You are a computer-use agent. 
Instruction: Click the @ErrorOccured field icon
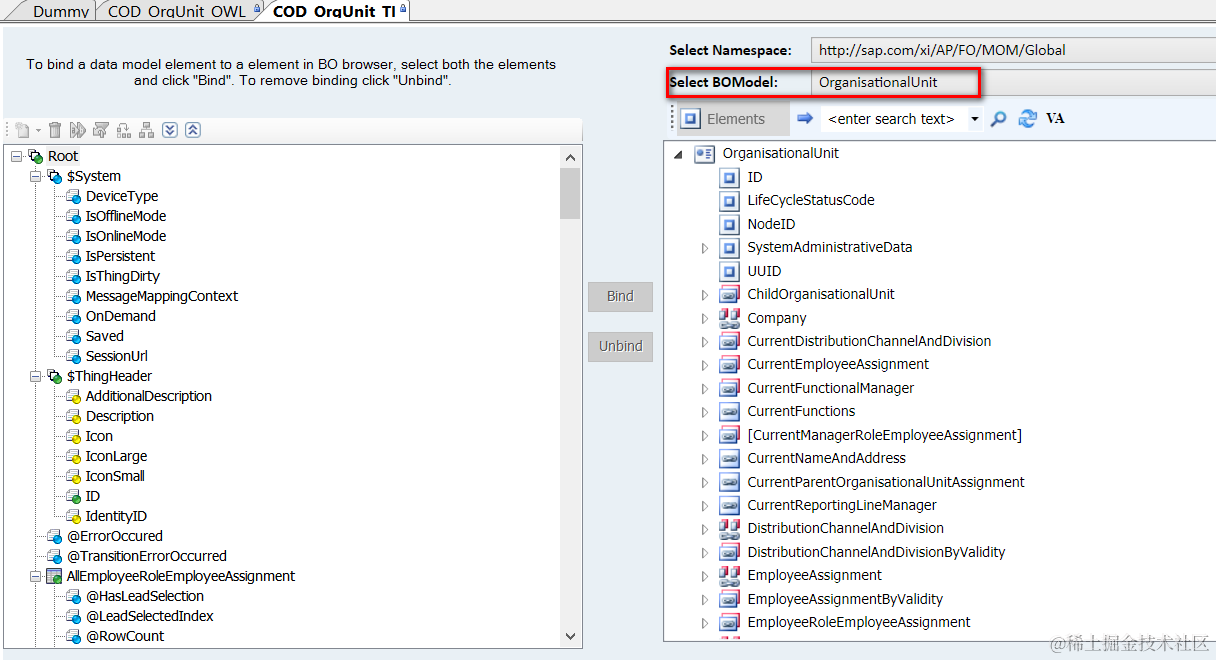click(54, 536)
